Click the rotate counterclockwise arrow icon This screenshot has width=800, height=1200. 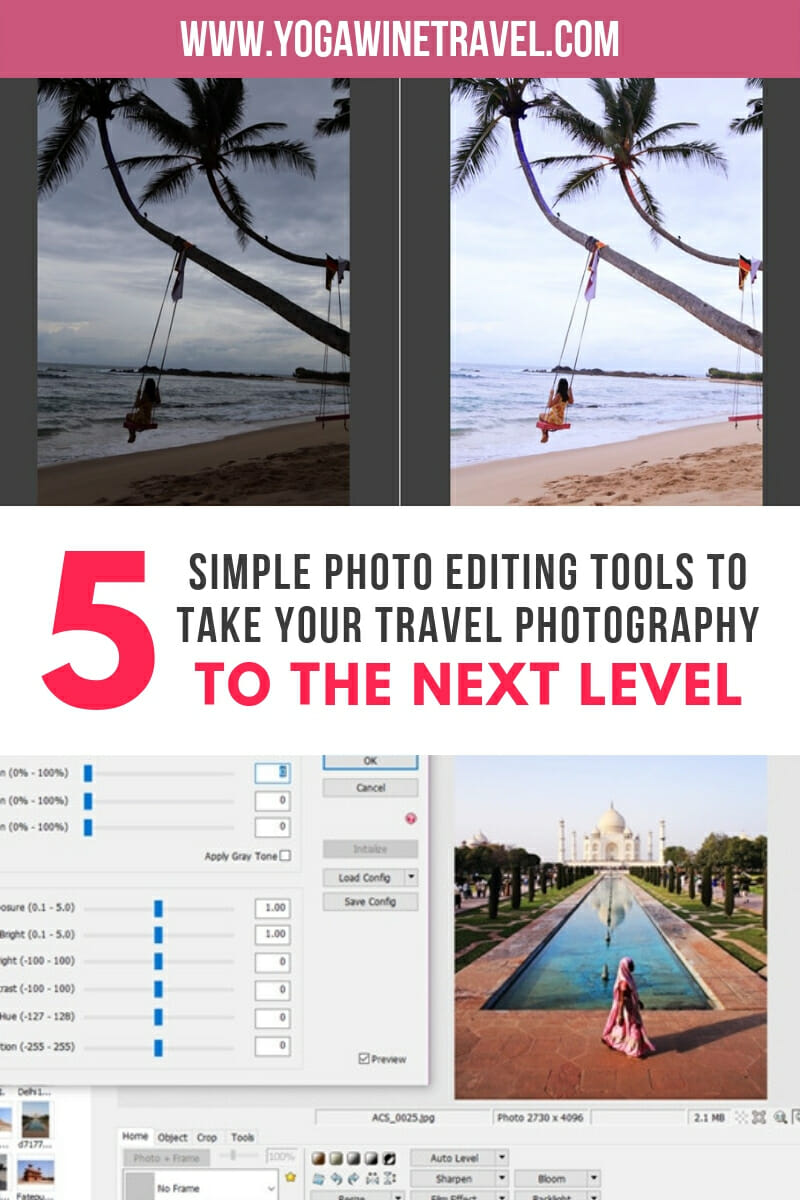click(x=336, y=1177)
